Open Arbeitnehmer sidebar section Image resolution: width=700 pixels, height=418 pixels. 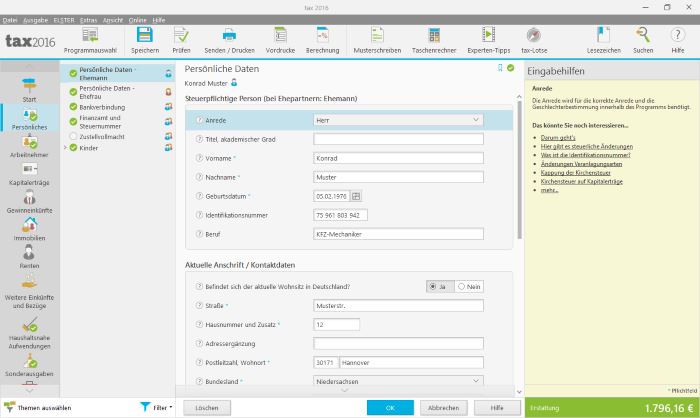point(29,146)
